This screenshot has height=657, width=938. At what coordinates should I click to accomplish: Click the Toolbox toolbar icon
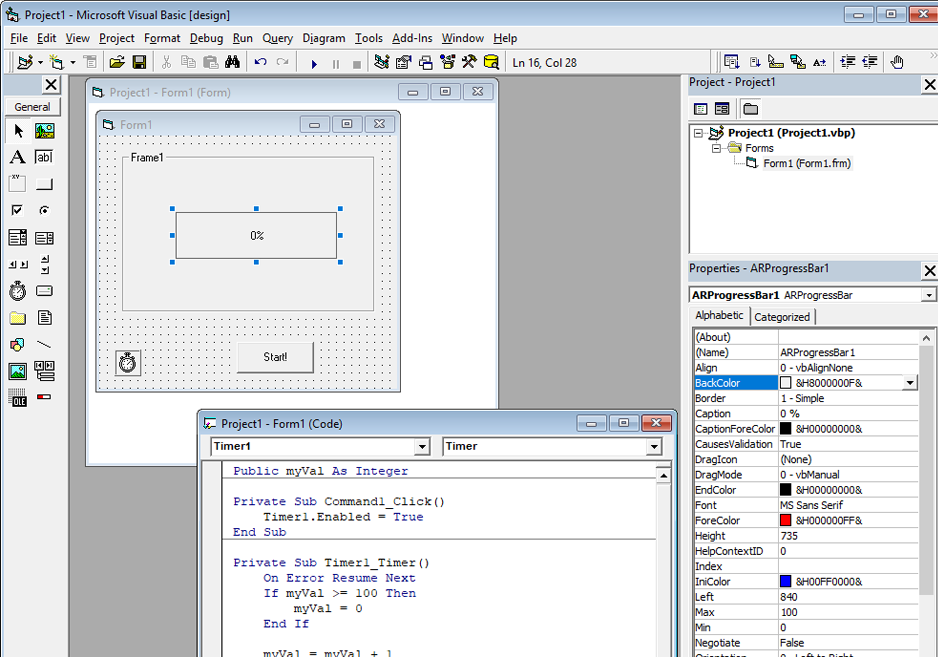(x=469, y=62)
